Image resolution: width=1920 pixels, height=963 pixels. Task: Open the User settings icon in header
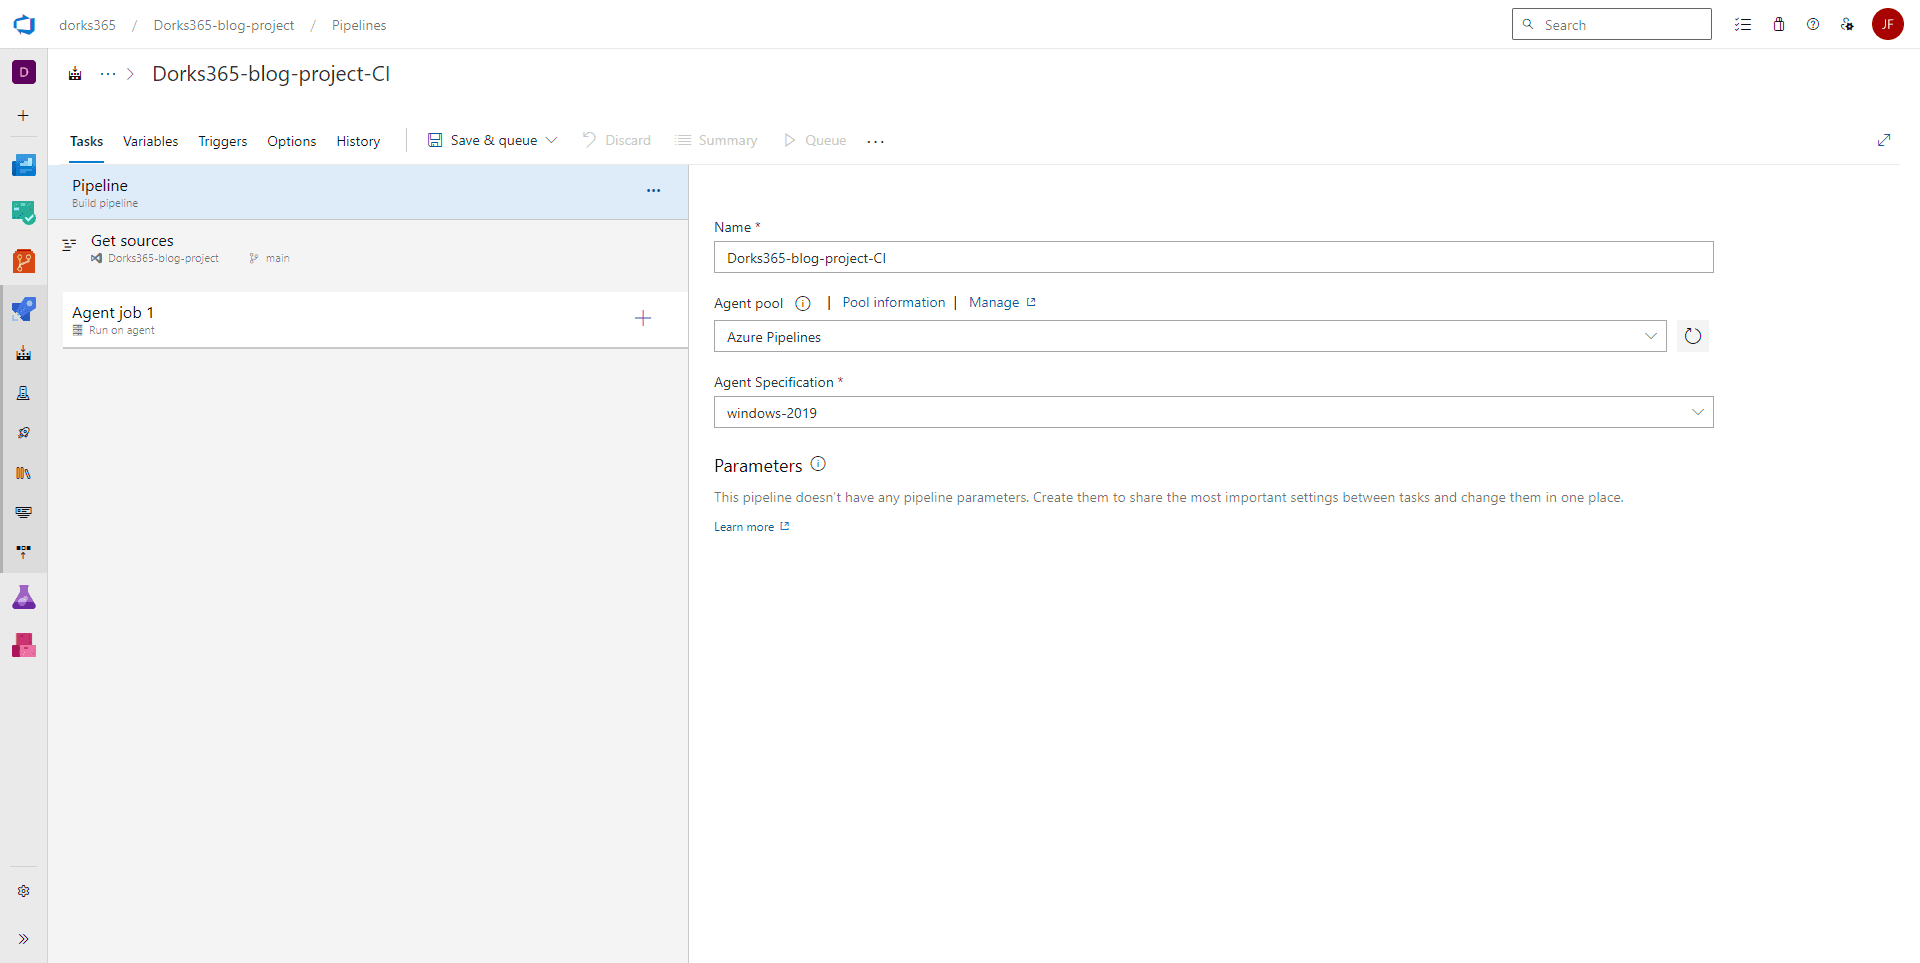1847,25
